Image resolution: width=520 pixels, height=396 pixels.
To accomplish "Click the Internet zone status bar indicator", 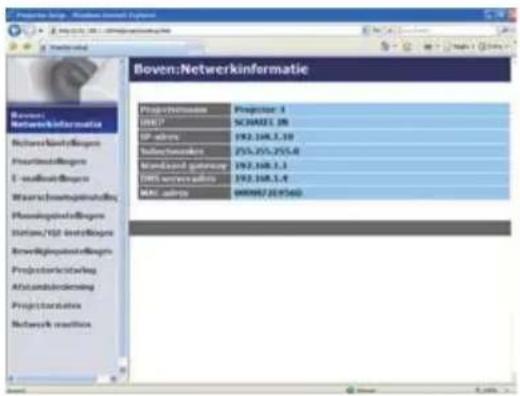I will [362, 390].
